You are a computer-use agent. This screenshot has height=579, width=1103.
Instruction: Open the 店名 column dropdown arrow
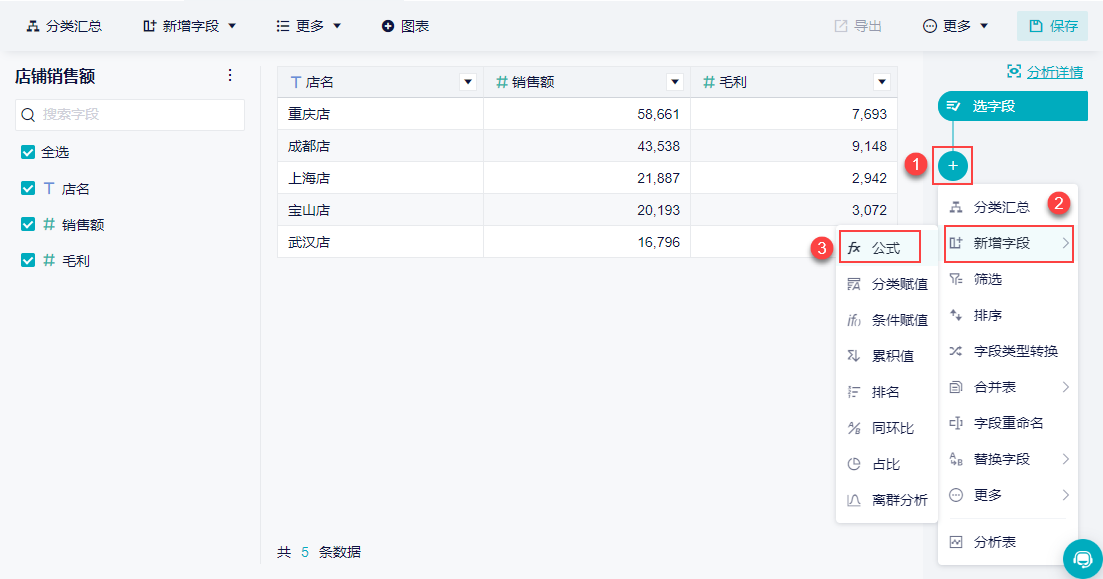coord(467,82)
